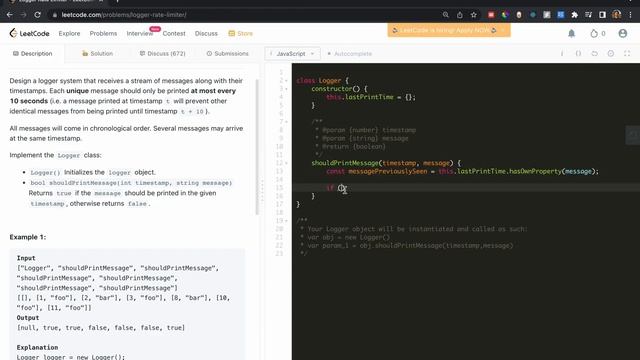The width and height of the screenshot is (640, 360).
Task: Click the this.lastPrintTime = {} line
Action: point(371,97)
